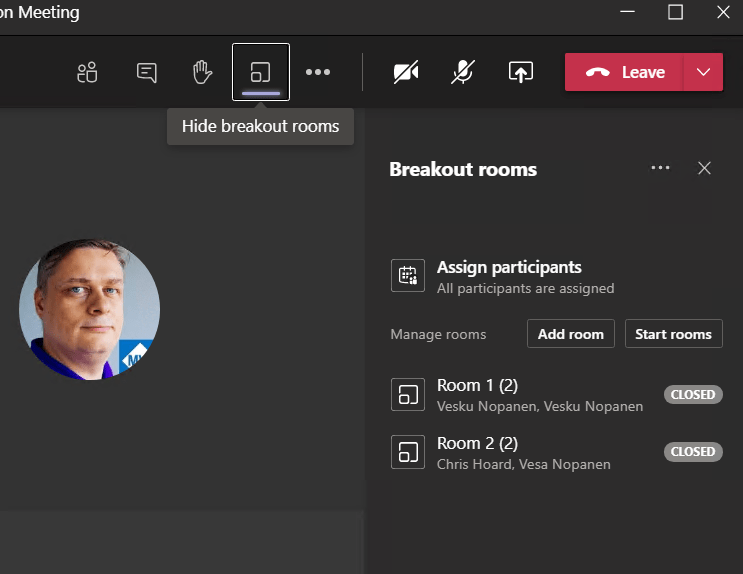Click the Room 2 breakout icon

coord(408,452)
